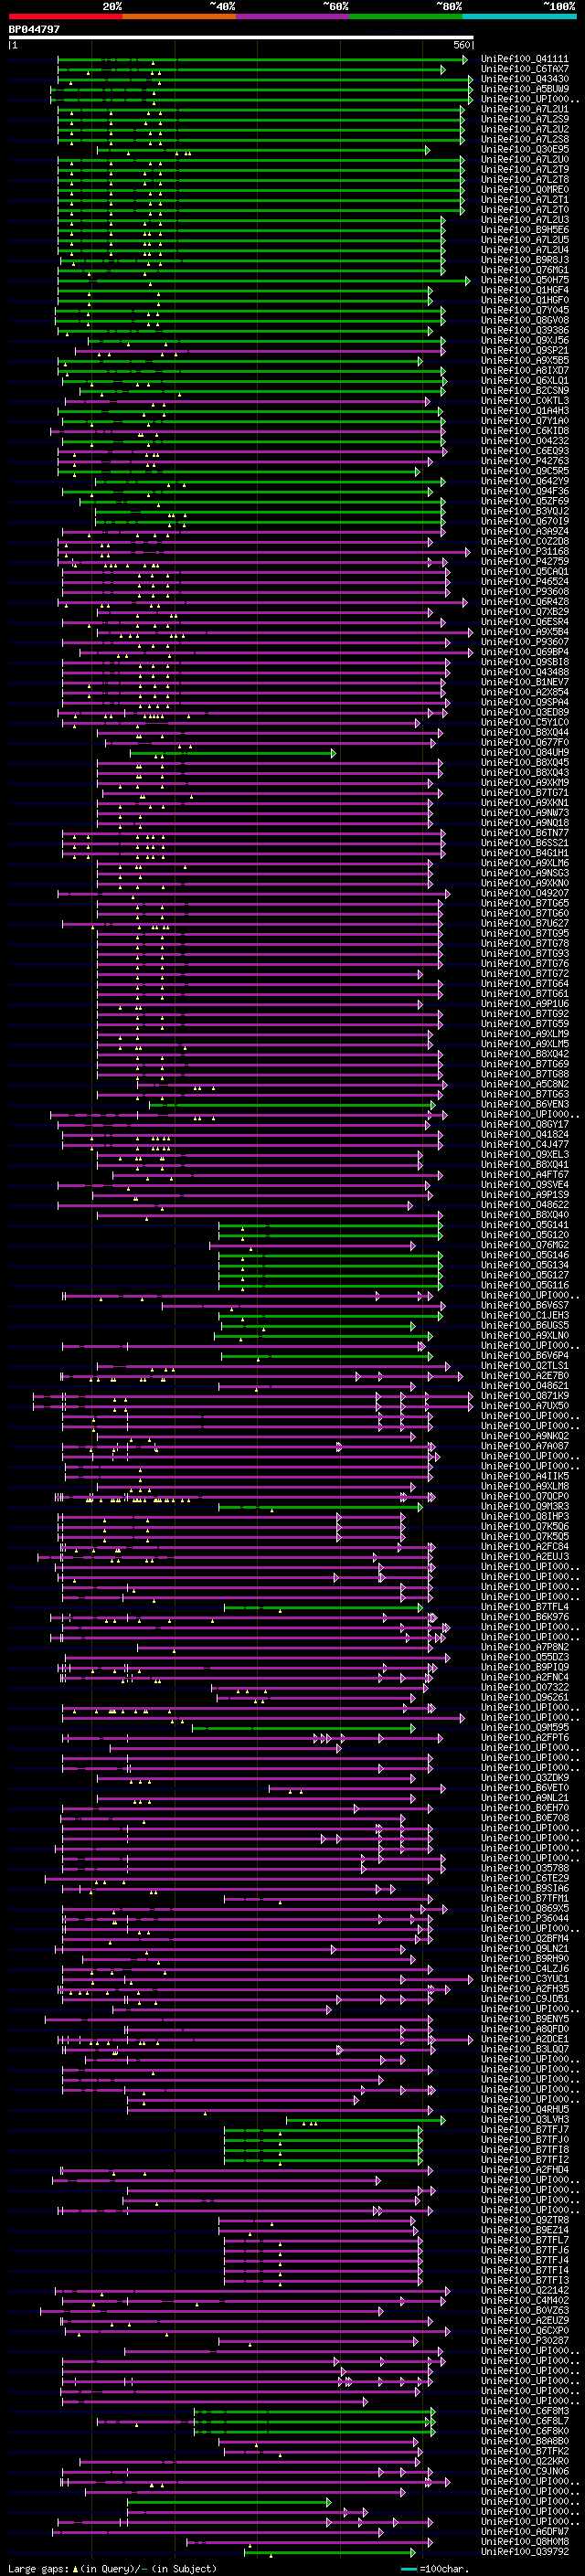Select the UniRef100_O48622 hit
Viewport: 585px width, 2576px height.
[525, 1205]
